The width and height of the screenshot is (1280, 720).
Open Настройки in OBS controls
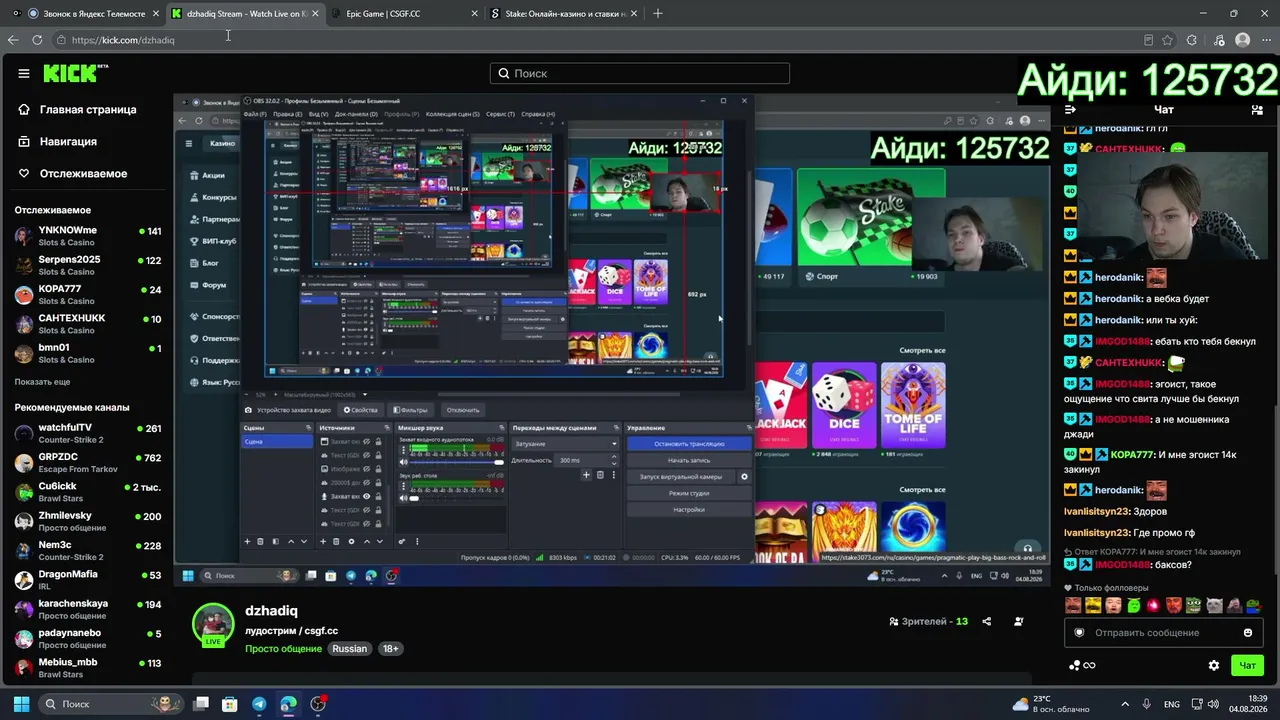click(689, 509)
